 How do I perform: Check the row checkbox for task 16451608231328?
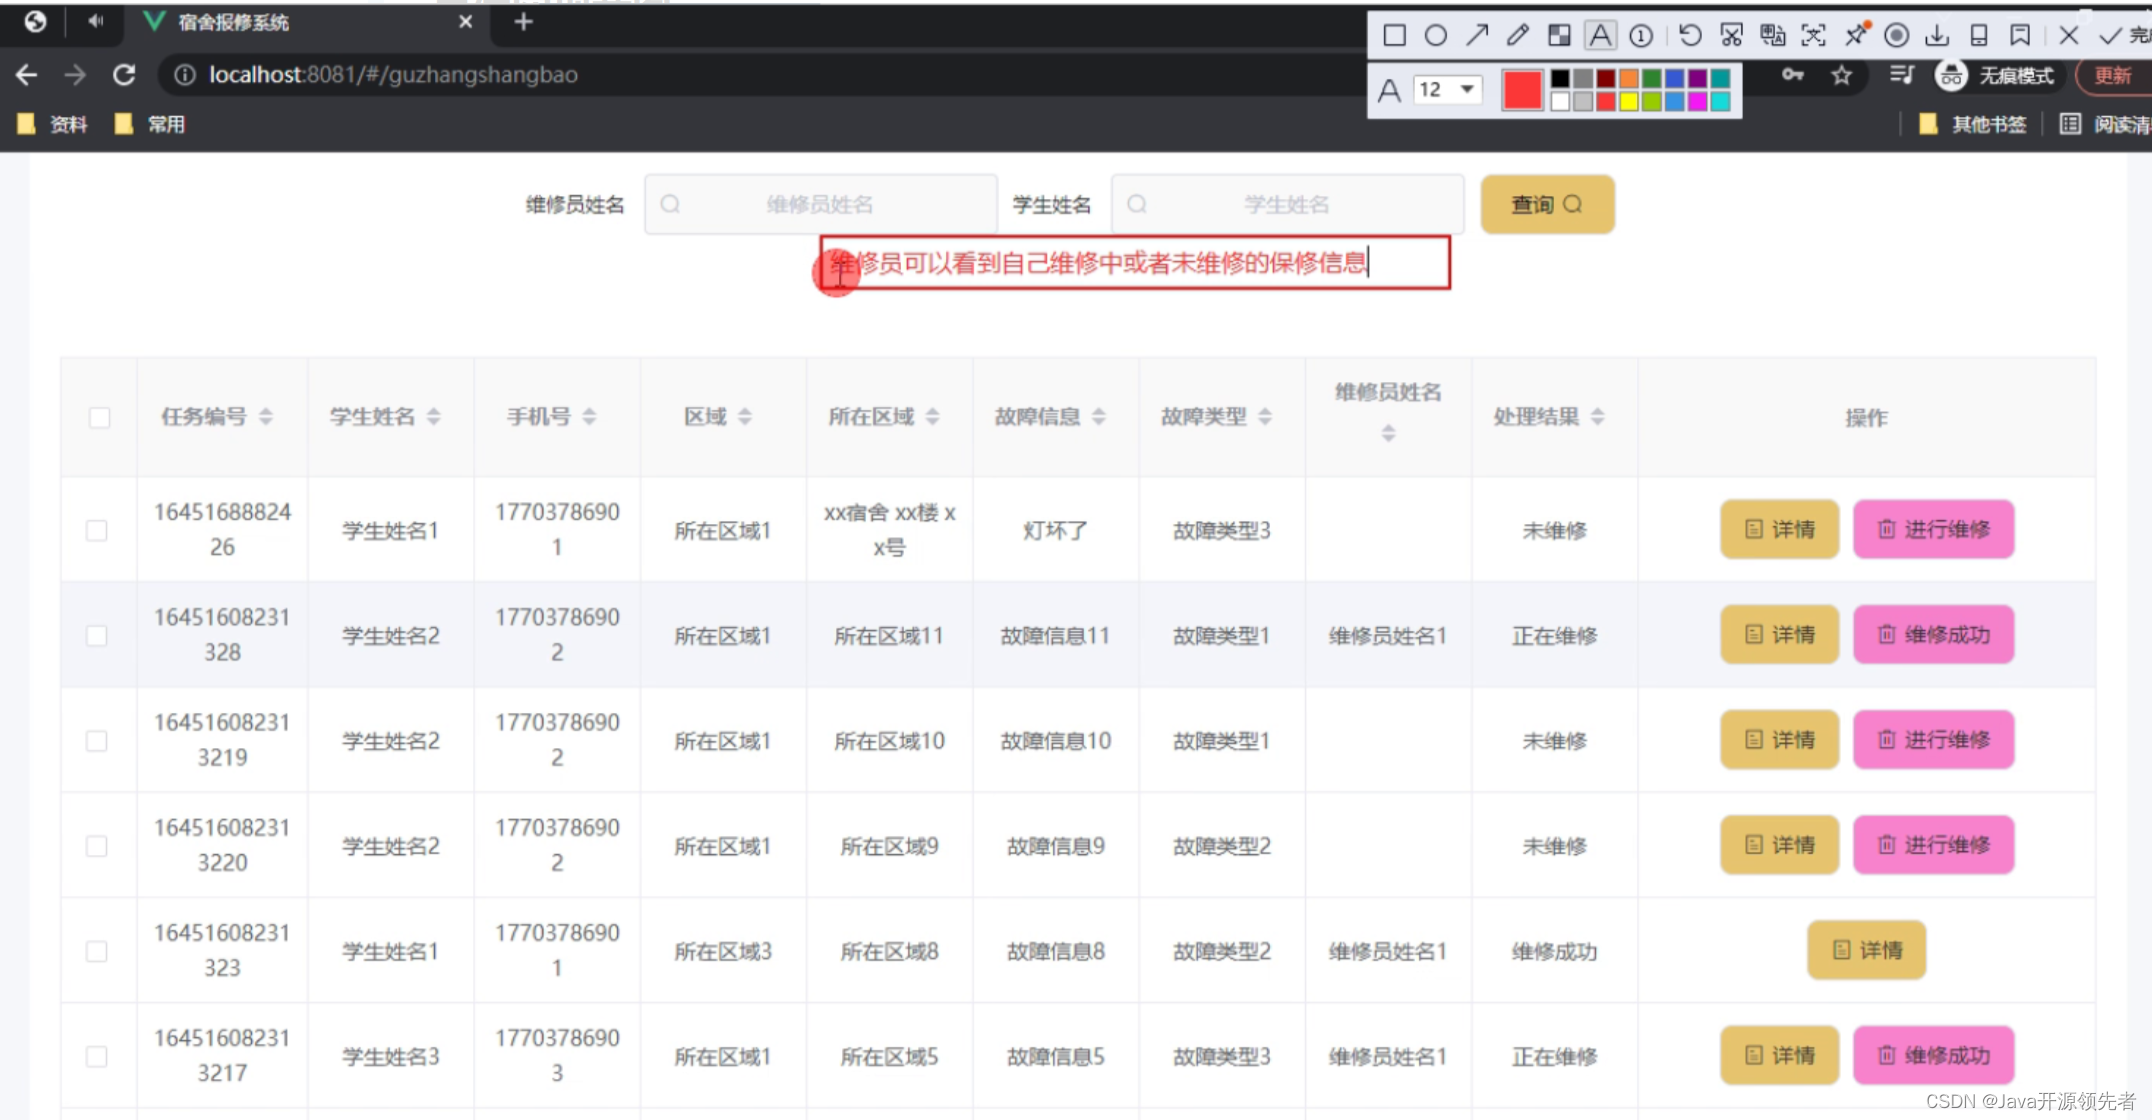96,635
